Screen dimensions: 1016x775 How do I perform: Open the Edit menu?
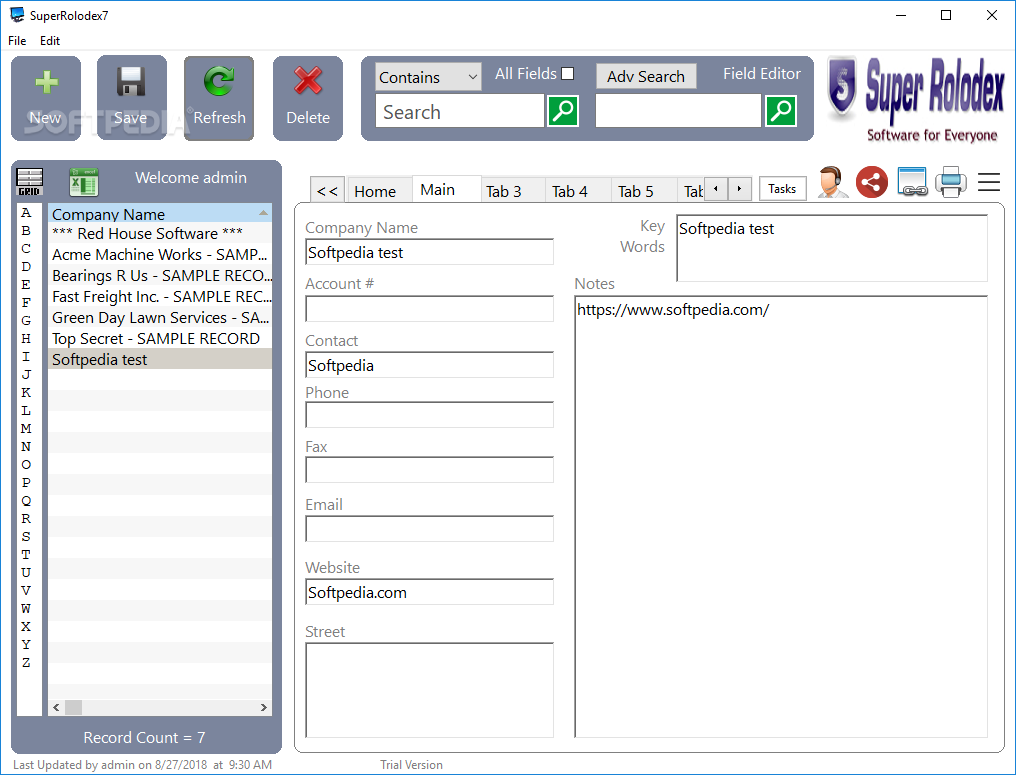coord(50,41)
